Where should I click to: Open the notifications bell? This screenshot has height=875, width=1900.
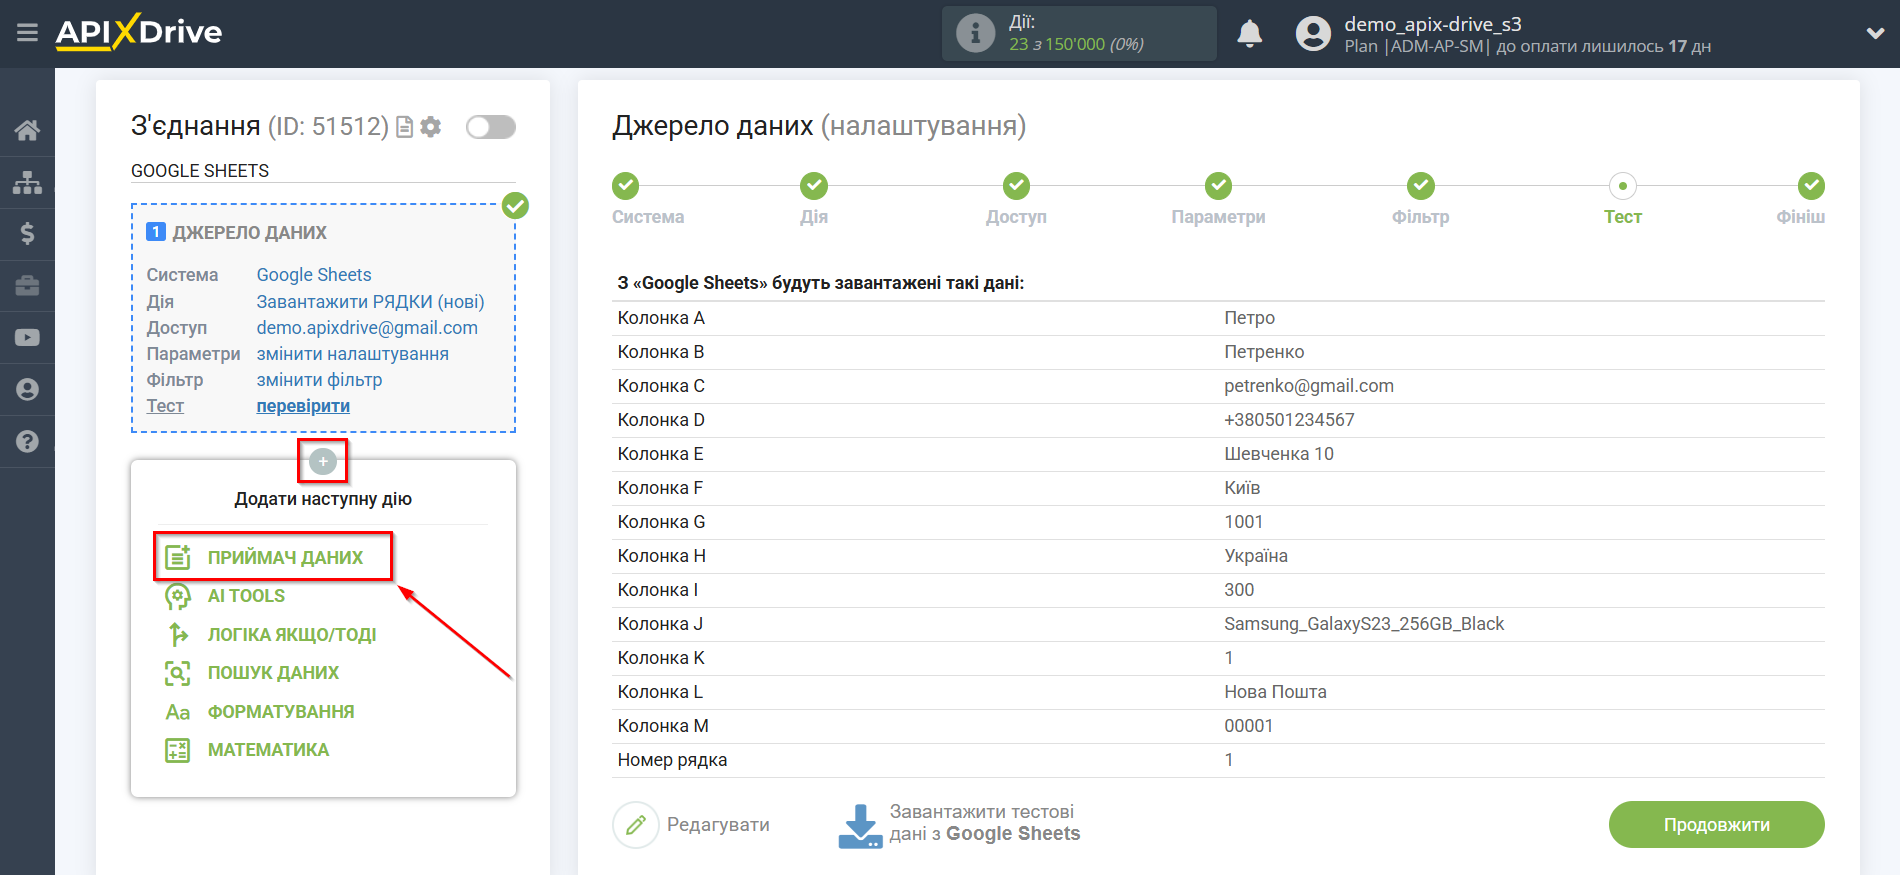(x=1249, y=33)
